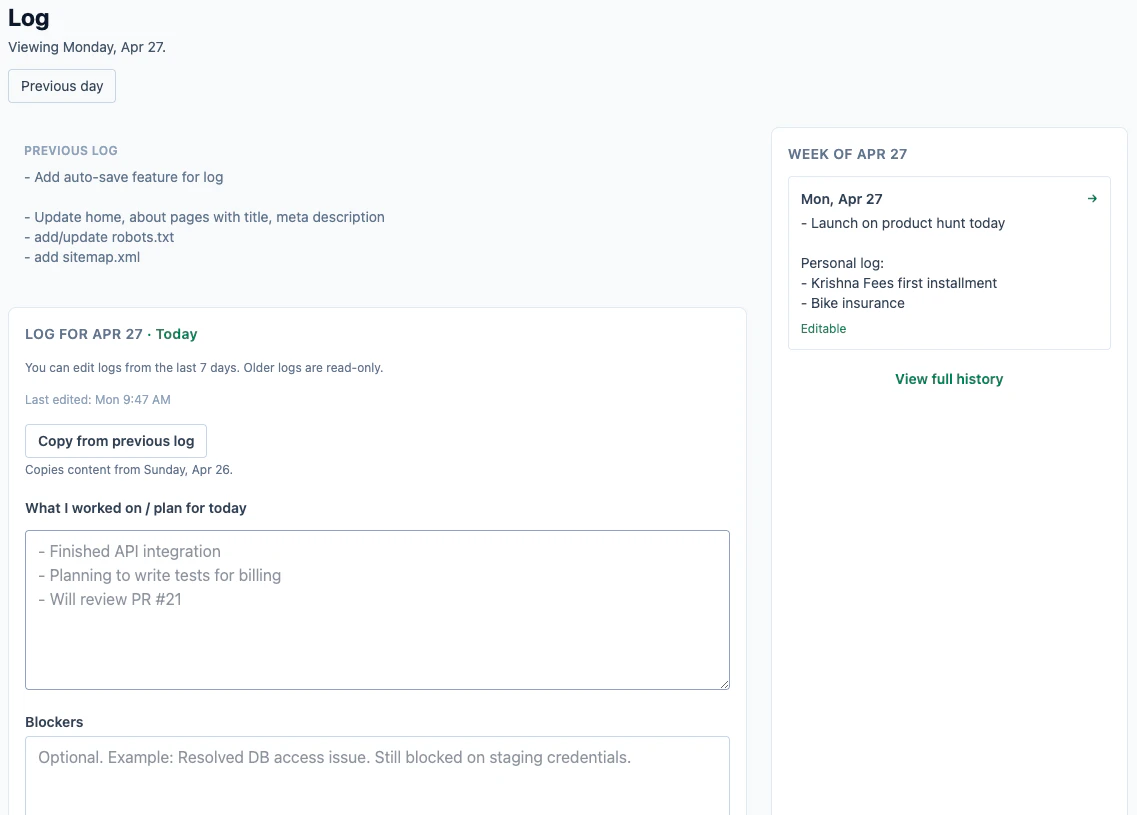The image size is (1137, 815).
Task: Click the Previous day button
Action: coord(62,86)
